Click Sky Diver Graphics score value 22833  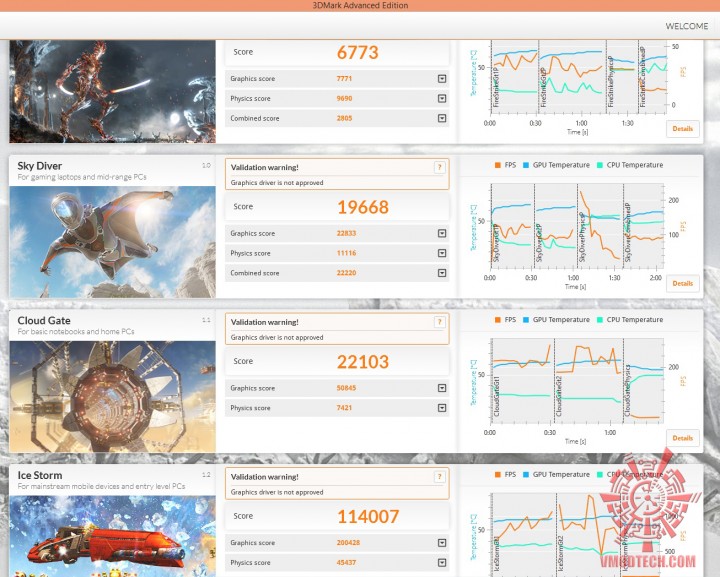[x=346, y=234]
